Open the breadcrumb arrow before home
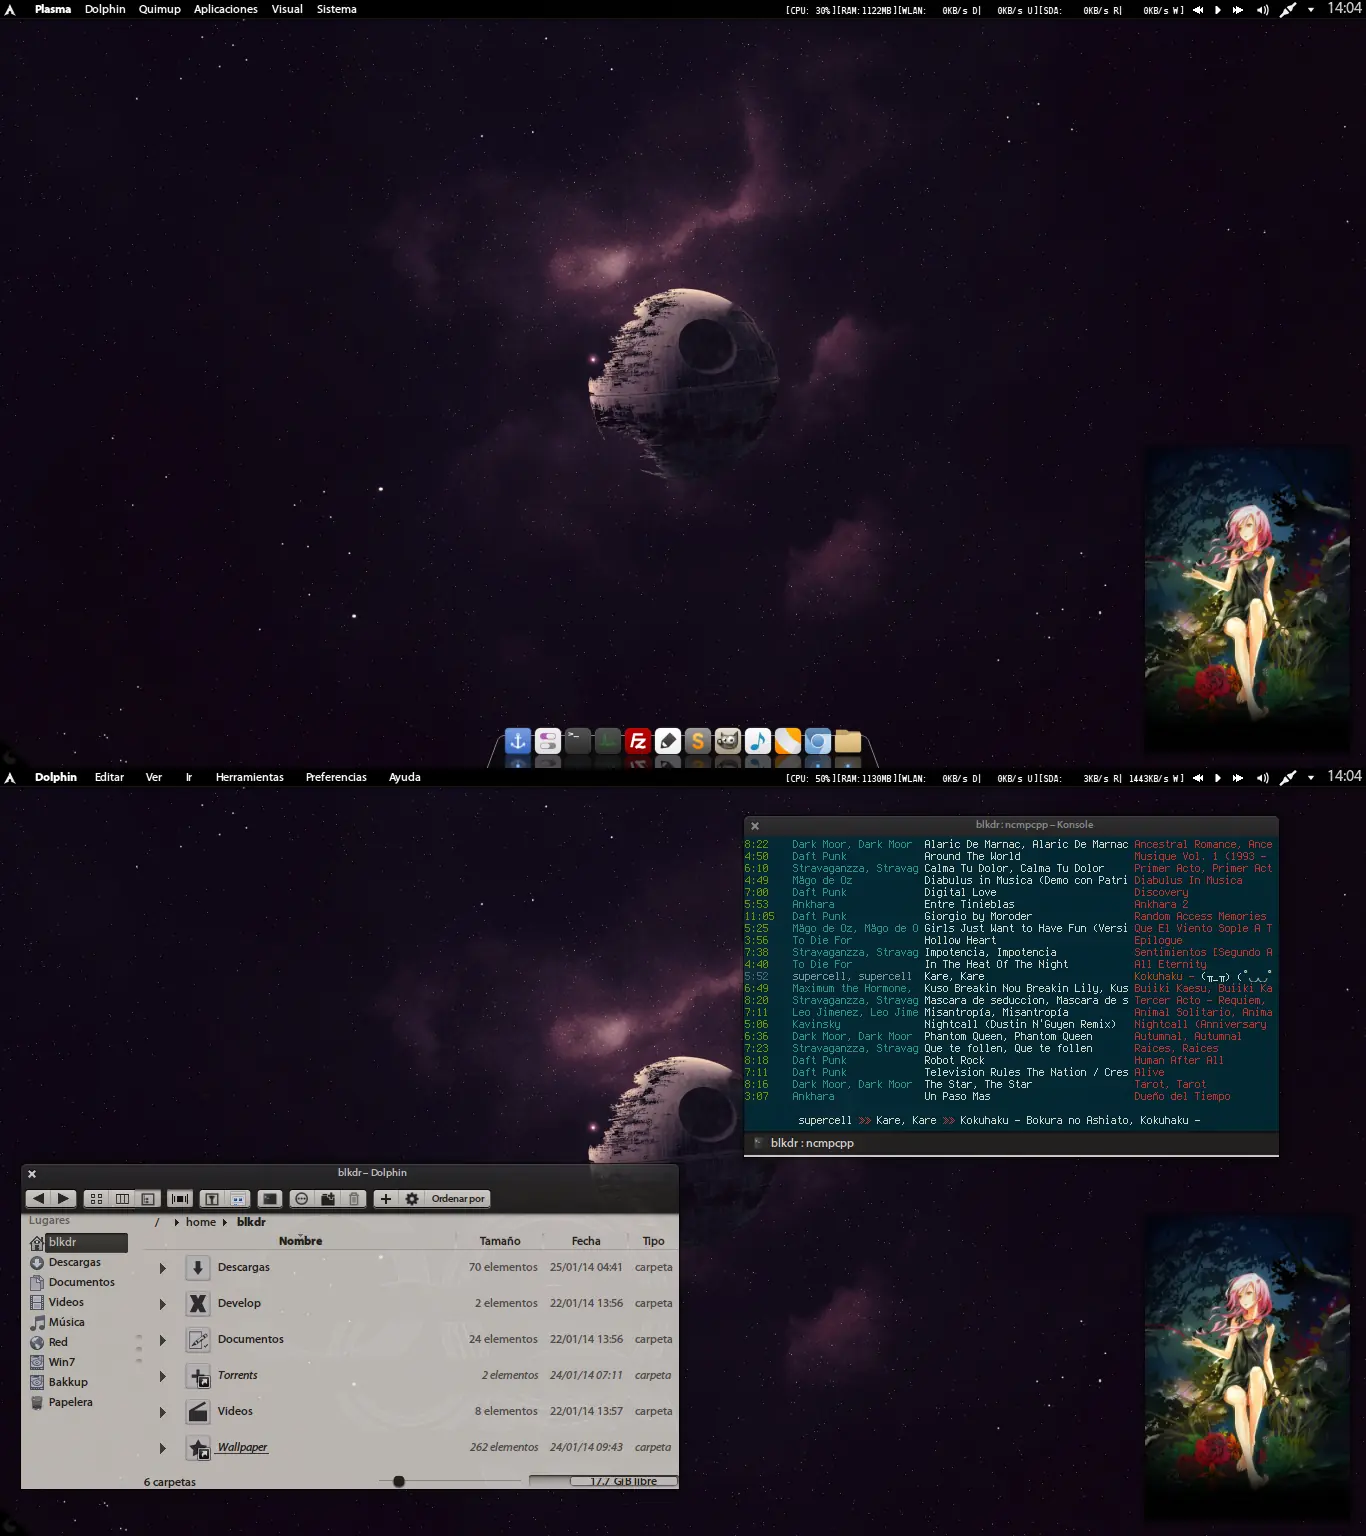Screen dimensions: 1366x1536 pos(177,1222)
